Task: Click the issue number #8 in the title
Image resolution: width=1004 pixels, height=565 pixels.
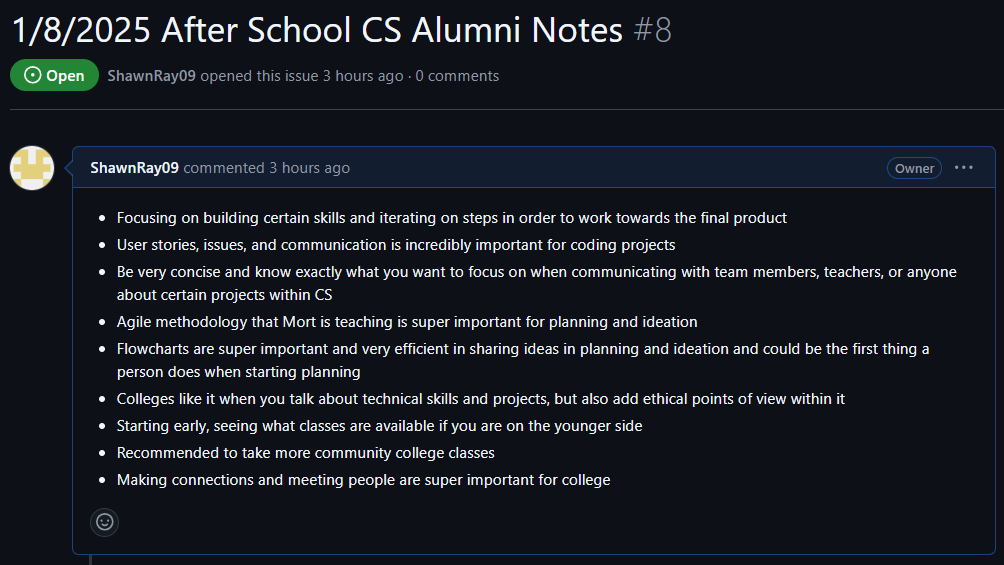Action: tap(652, 30)
